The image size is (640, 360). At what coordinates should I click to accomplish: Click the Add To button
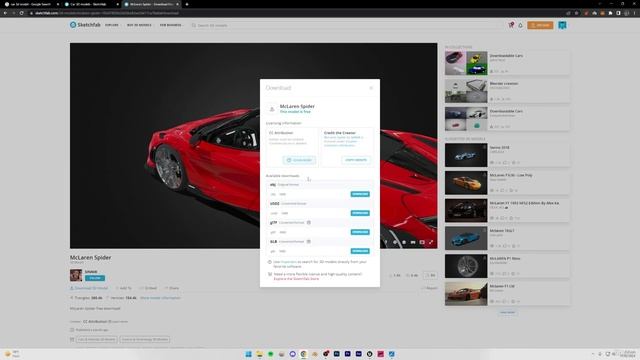point(124,288)
